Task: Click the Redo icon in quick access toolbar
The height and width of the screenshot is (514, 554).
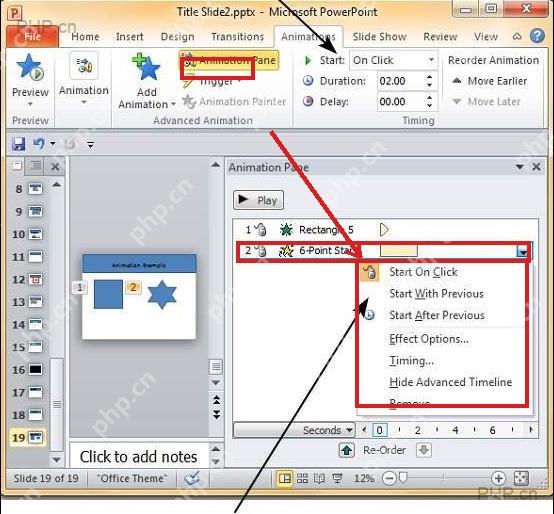Action: [70, 144]
